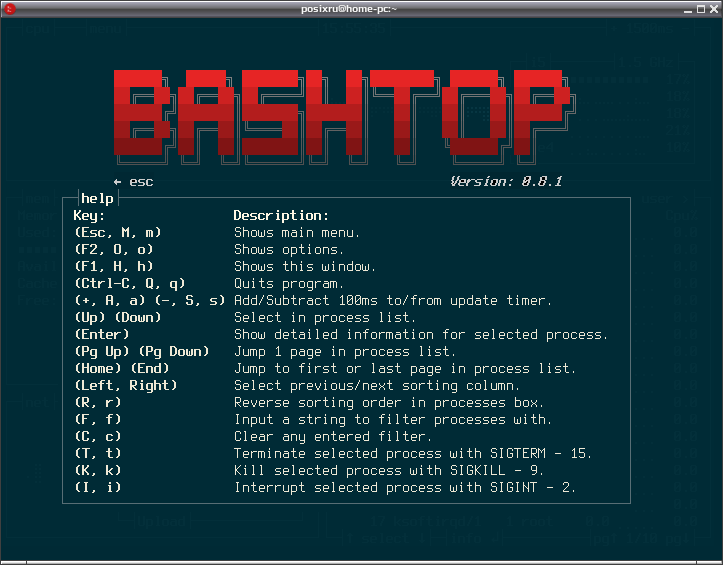Viewport: 723px width, 565px height.
Task: Click the Description: column header
Action: point(281,215)
